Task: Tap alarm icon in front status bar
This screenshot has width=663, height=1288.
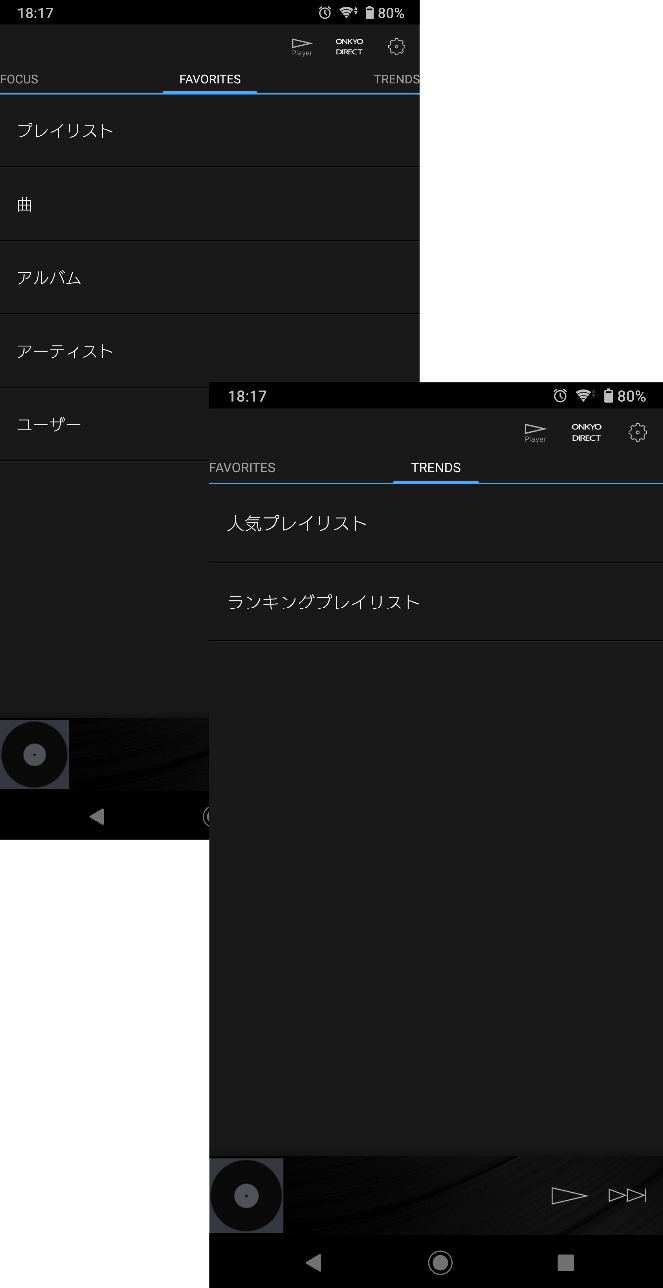Action: [560, 396]
